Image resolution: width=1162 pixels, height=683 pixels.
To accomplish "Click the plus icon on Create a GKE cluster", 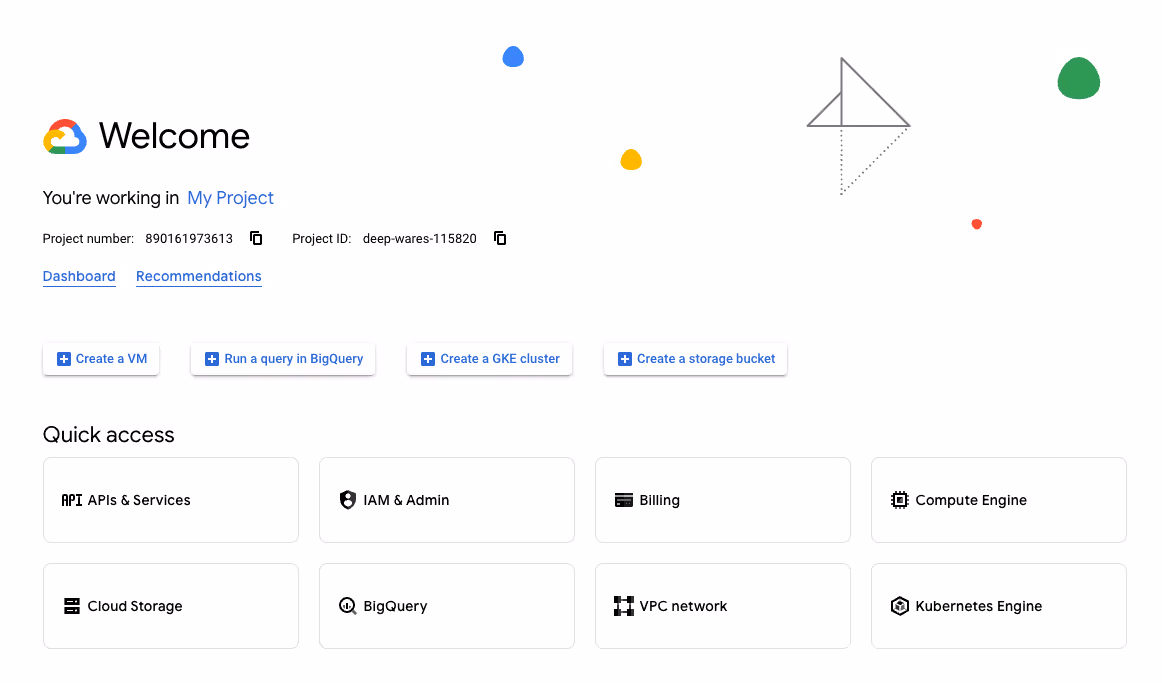I will [x=428, y=359].
